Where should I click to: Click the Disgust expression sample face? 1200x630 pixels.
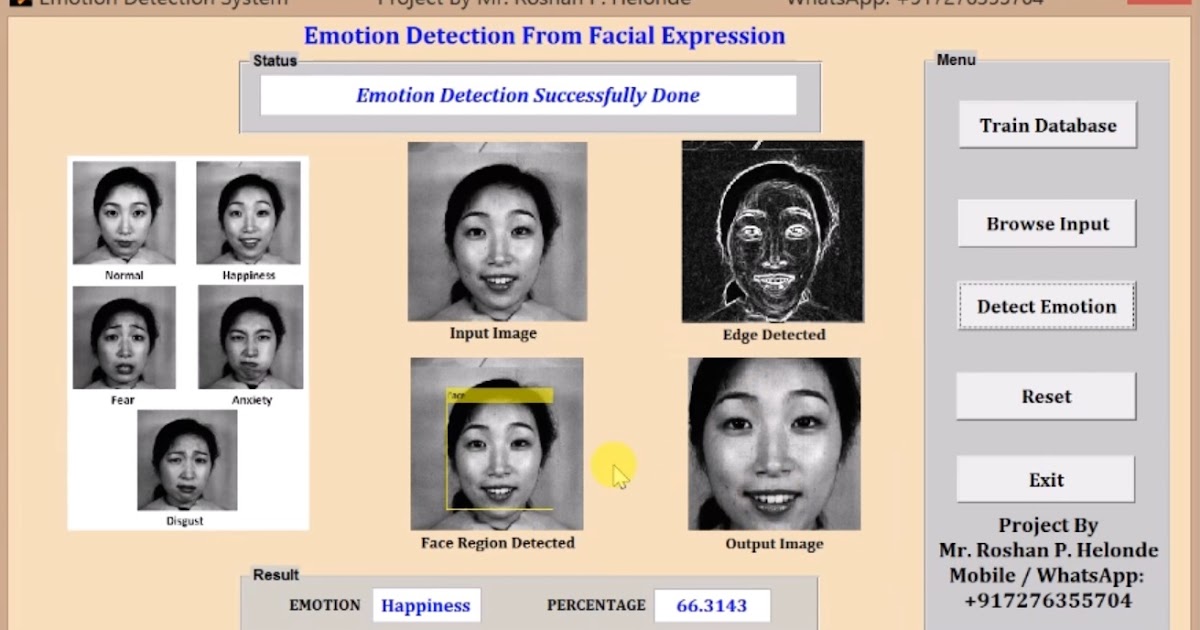[185, 461]
